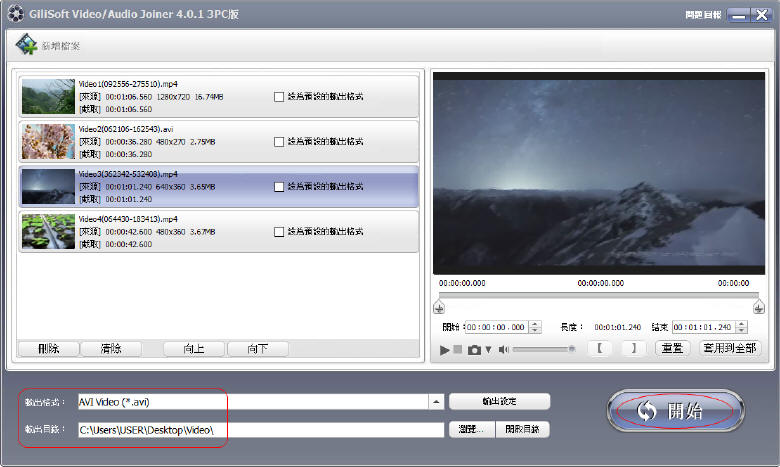Image resolution: width=780 pixels, height=467 pixels.
Task: Click the 瀏覽 browse button
Action: point(470,429)
